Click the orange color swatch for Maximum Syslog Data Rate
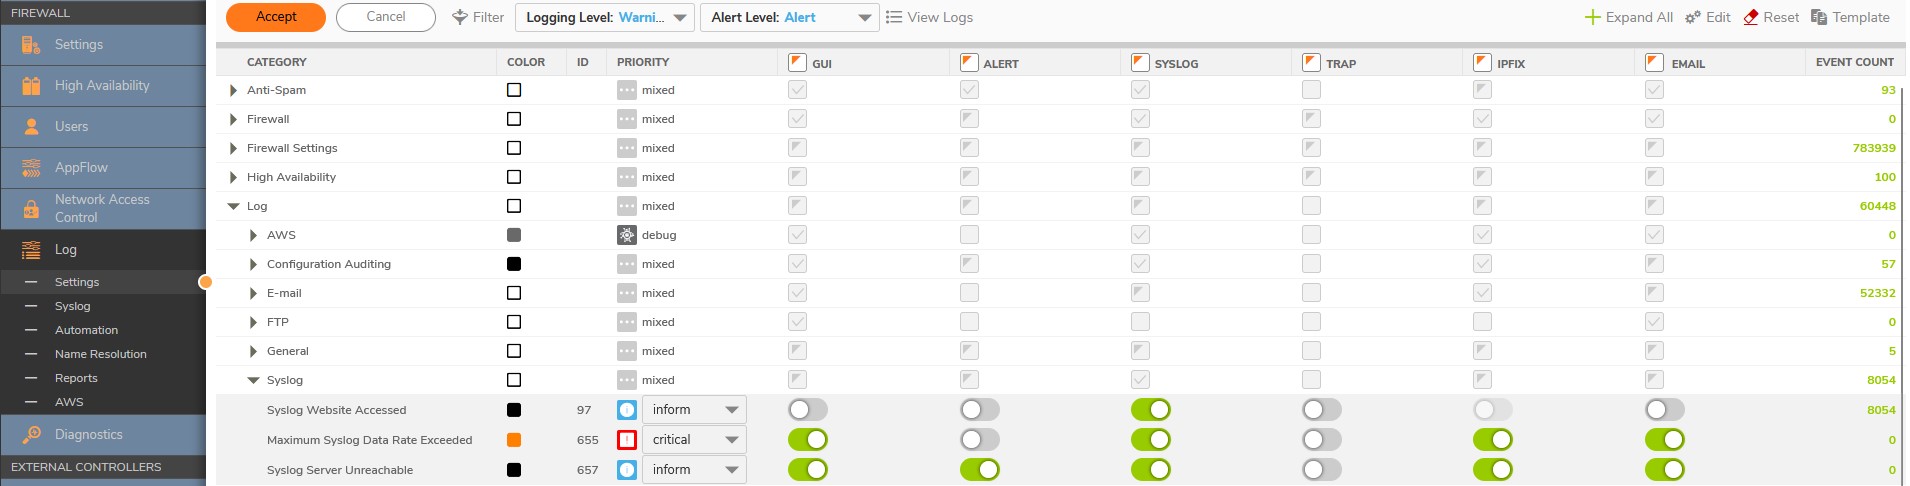The height and width of the screenshot is (486, 1910). click(514, 440)
